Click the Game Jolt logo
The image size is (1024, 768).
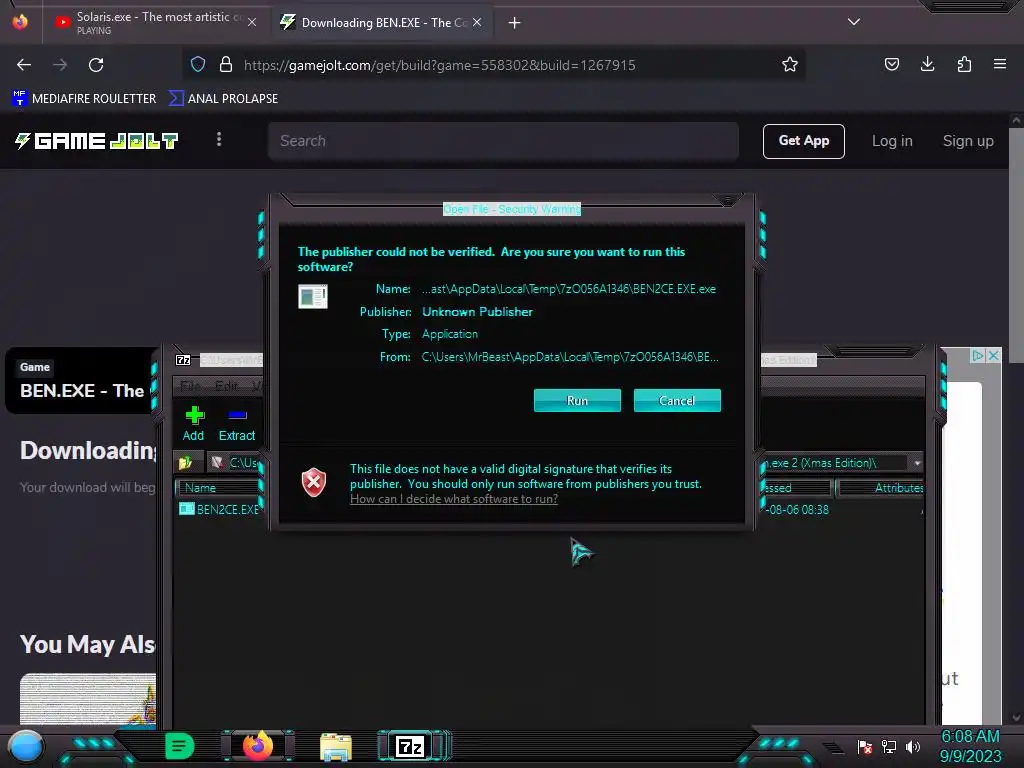pyautogui.click(x=97, y=140)
